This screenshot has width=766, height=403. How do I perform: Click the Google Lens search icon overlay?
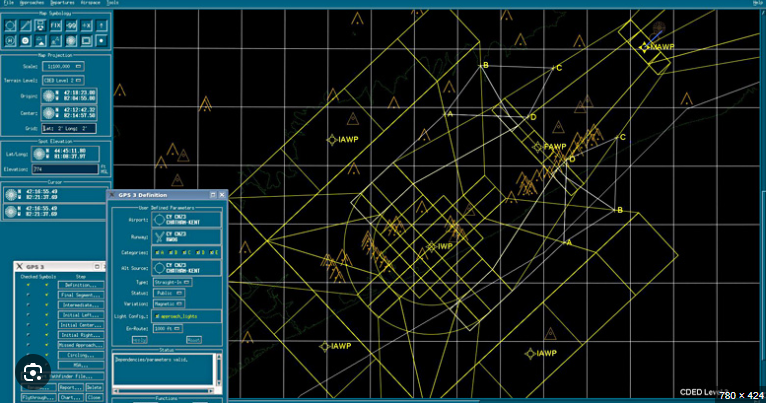(x=32, y=373)
